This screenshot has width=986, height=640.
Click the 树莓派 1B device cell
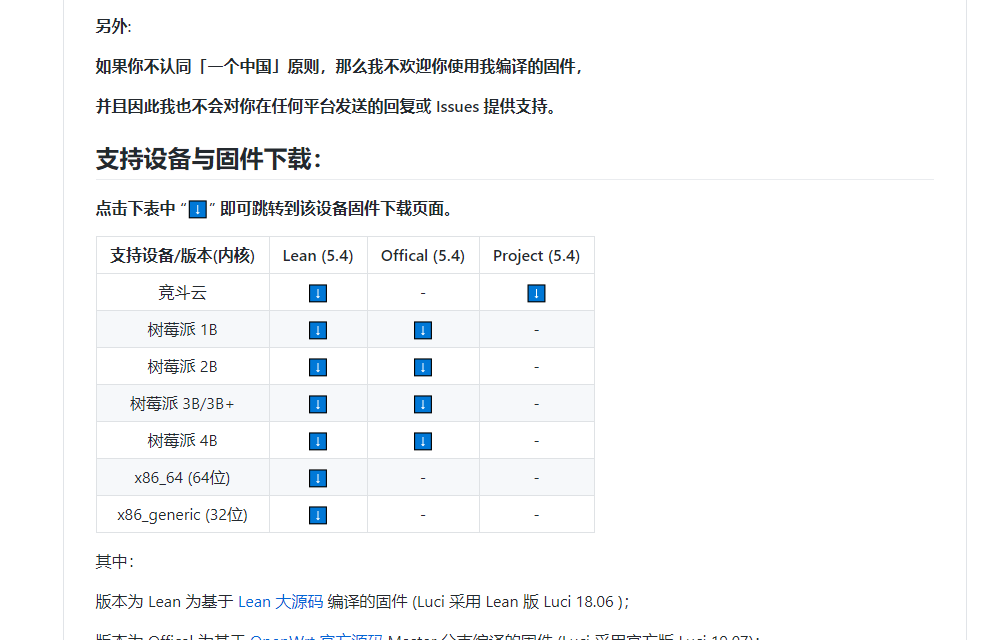[182, 329]
